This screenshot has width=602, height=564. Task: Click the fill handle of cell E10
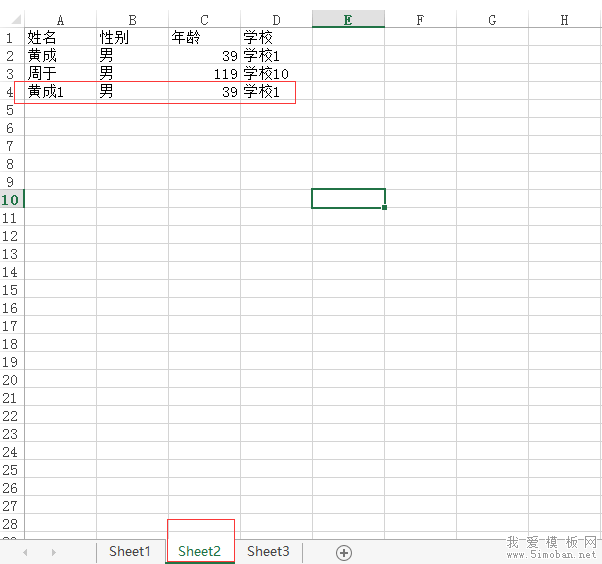click(x=384, y=207)
